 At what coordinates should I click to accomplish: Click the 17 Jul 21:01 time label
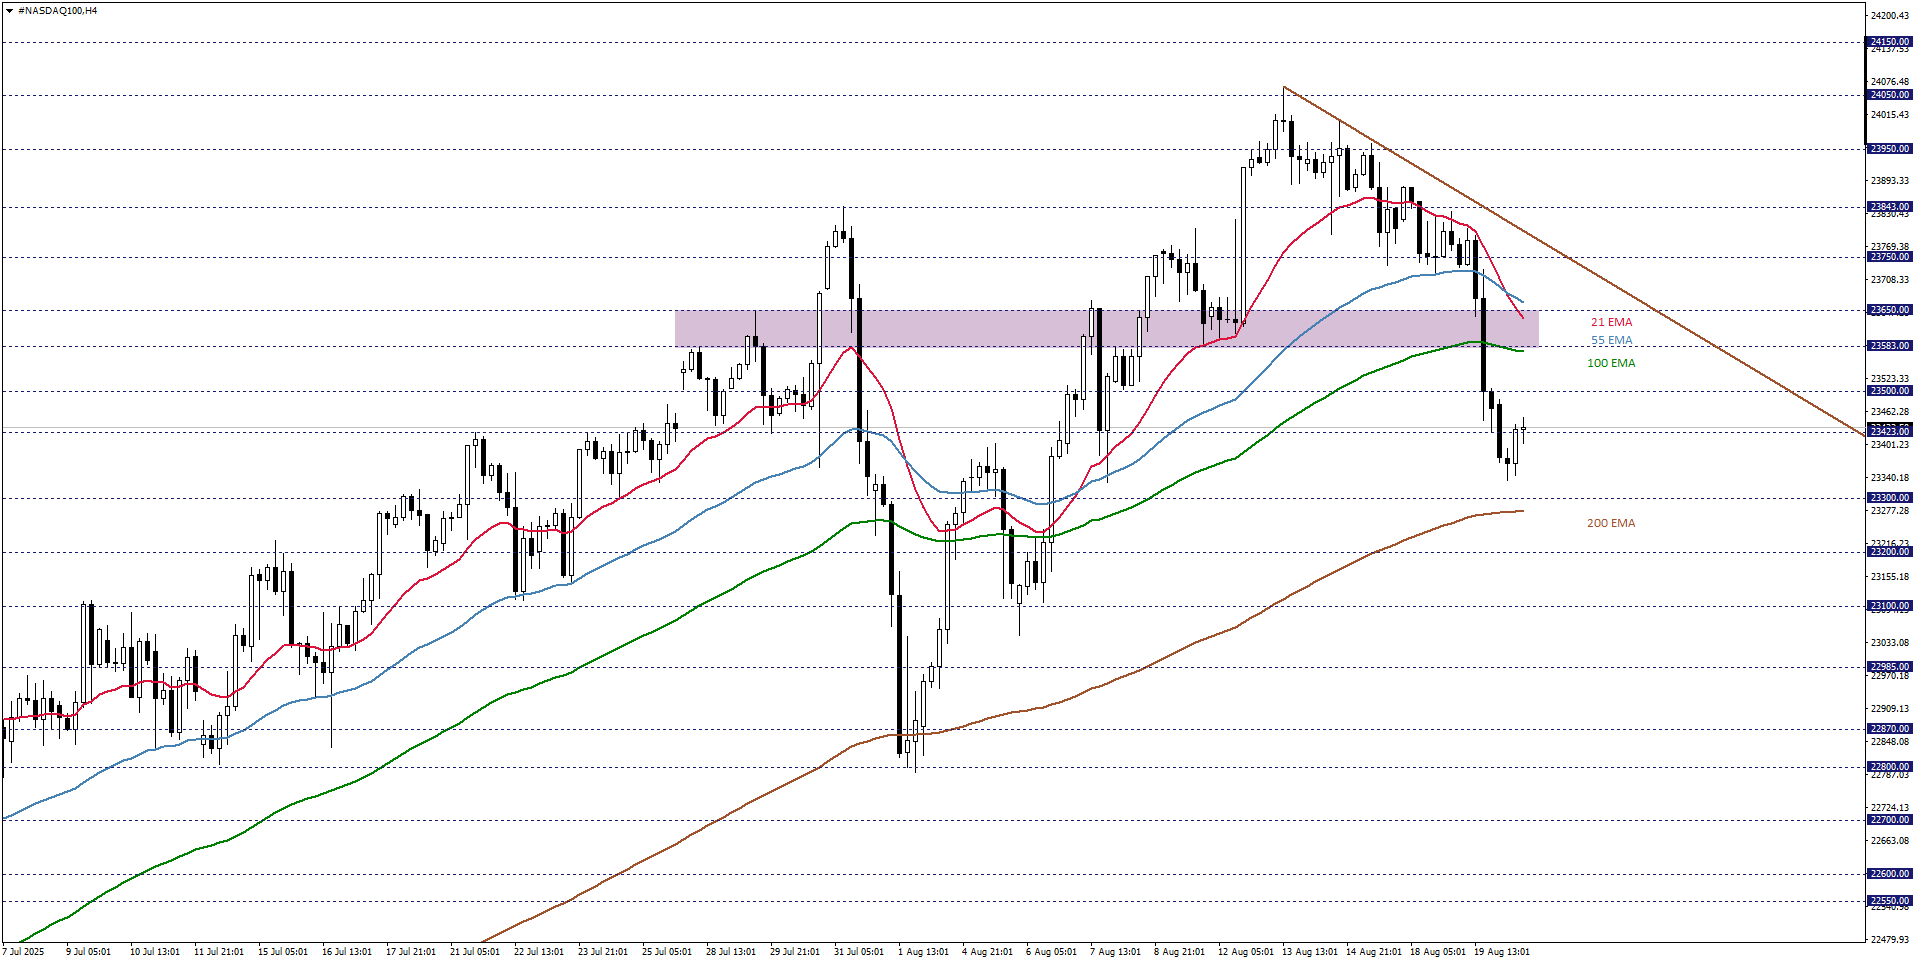[410, 952]
